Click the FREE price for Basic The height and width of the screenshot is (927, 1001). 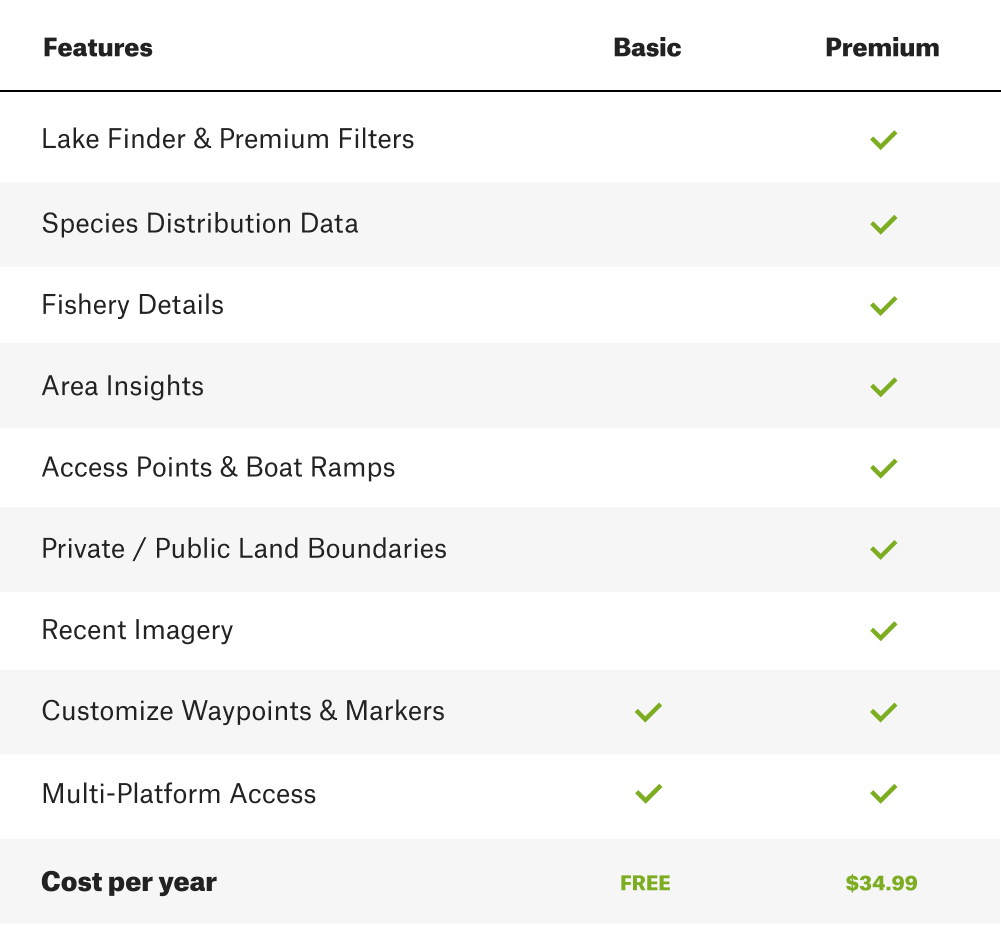click(x=645, y=883)
